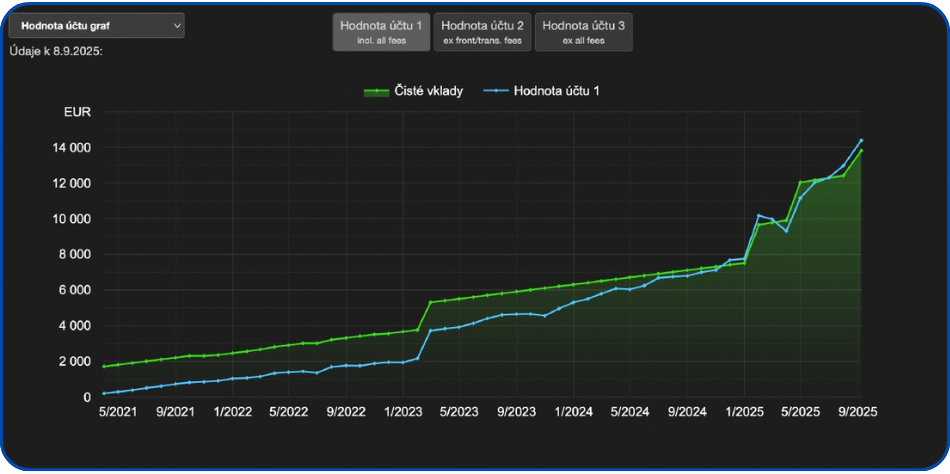This screenshot has height=474, width=950.
Task: Click the first green data point near 5/2021
Action: 104,366
